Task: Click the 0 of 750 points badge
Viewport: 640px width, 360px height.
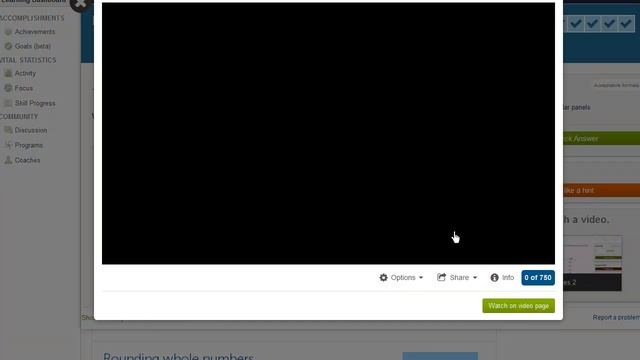Action: point(538,278)
